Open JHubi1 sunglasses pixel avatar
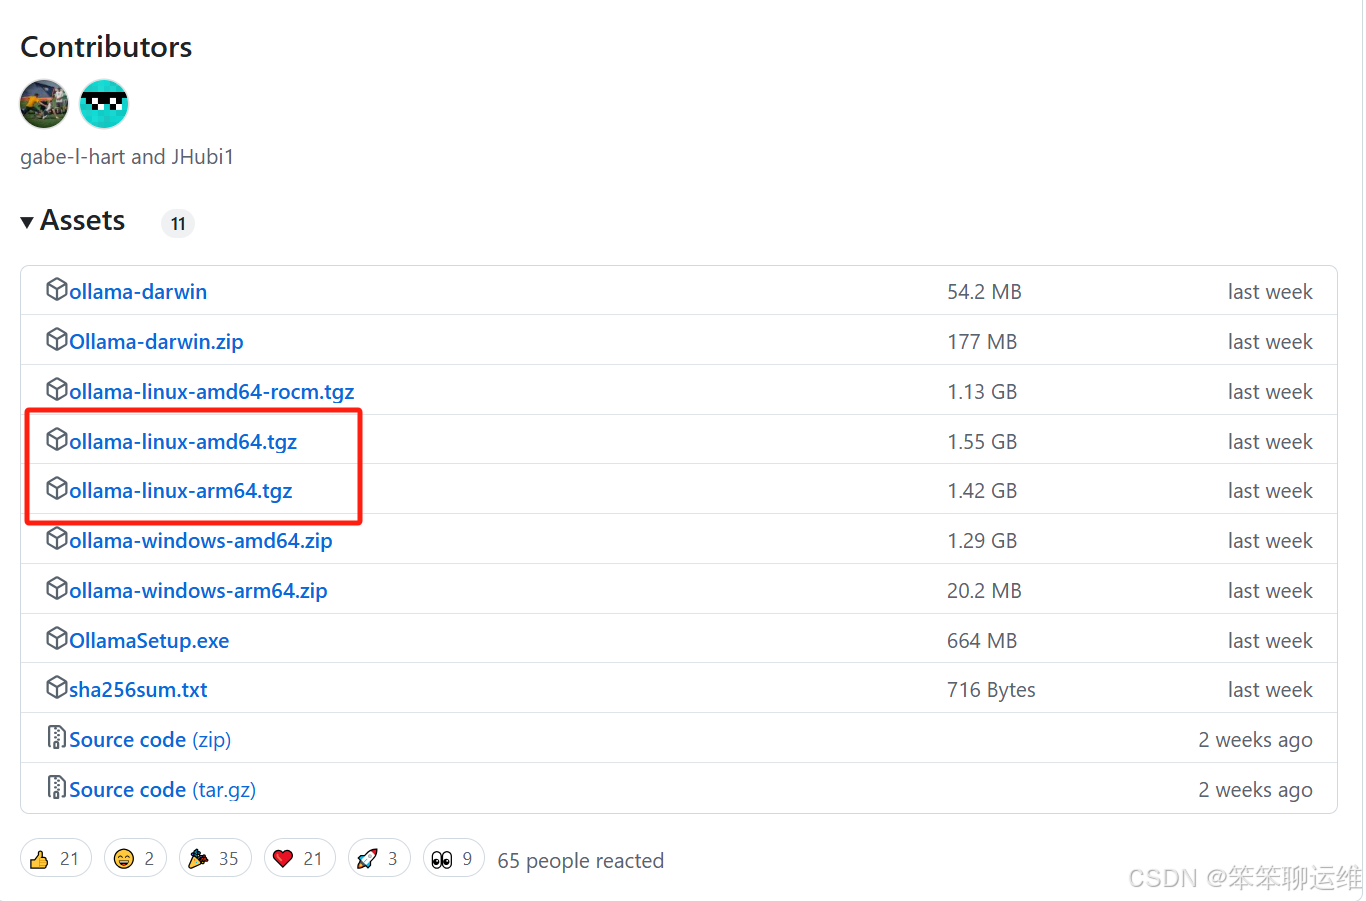This screenshot has width=1366, height=901. pyautogui.click(x=104, y=104)
